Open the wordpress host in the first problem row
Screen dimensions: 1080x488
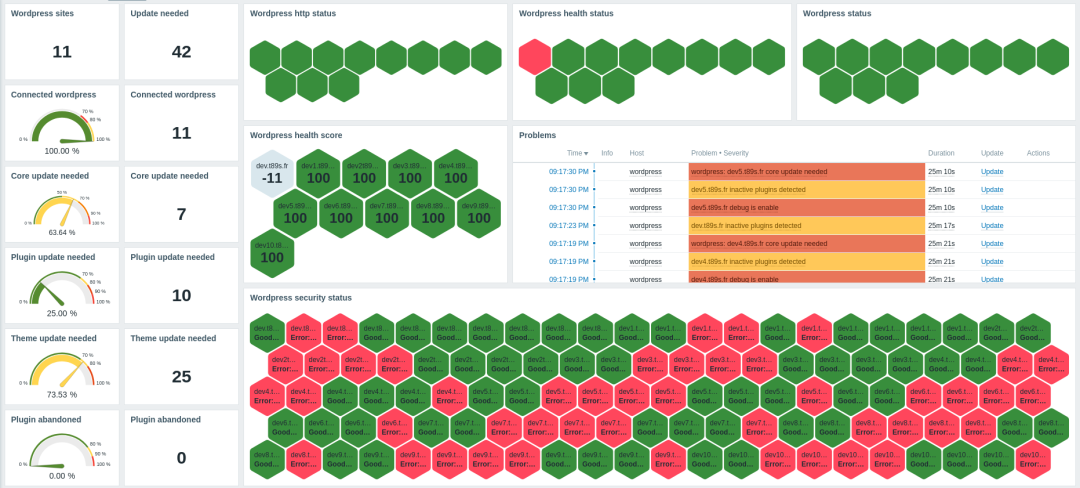[x=645, y=172]
